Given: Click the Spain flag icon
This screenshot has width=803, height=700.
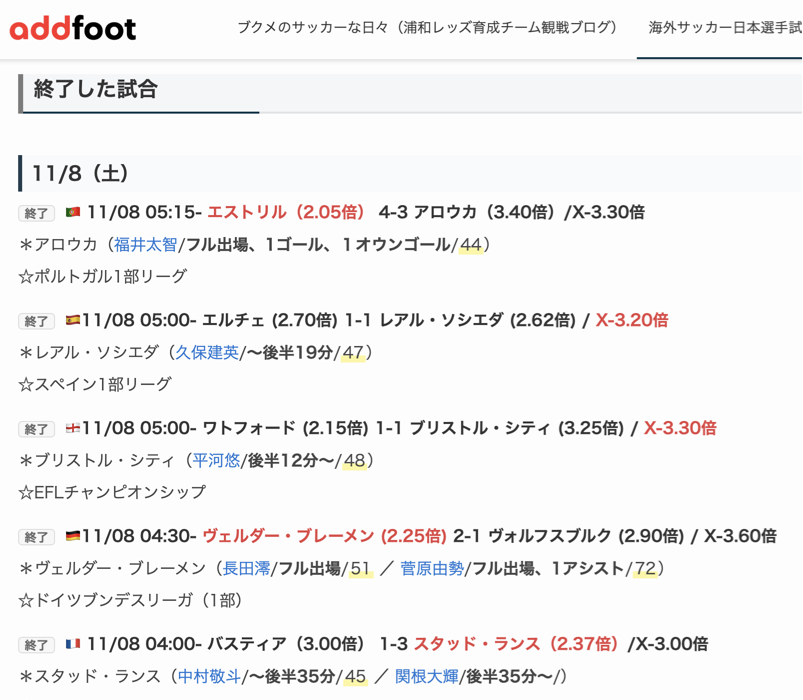Looking at the screenshot, I should 72,321.
